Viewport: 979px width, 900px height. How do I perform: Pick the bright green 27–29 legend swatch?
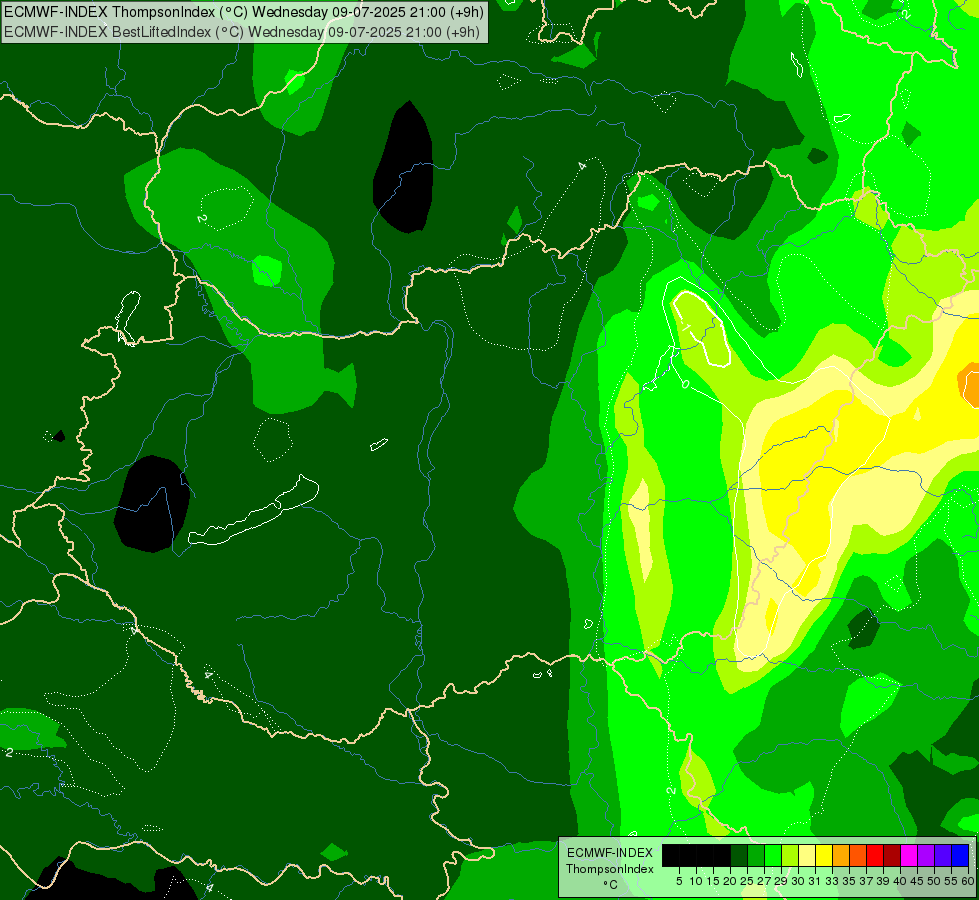point(773,856)
